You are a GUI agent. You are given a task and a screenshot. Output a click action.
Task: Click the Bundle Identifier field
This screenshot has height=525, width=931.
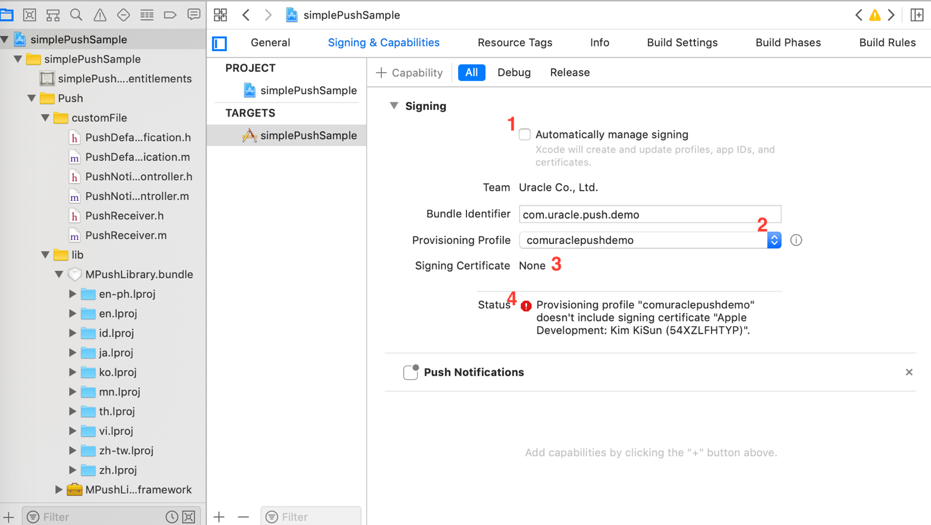click(x=650, y=214)
